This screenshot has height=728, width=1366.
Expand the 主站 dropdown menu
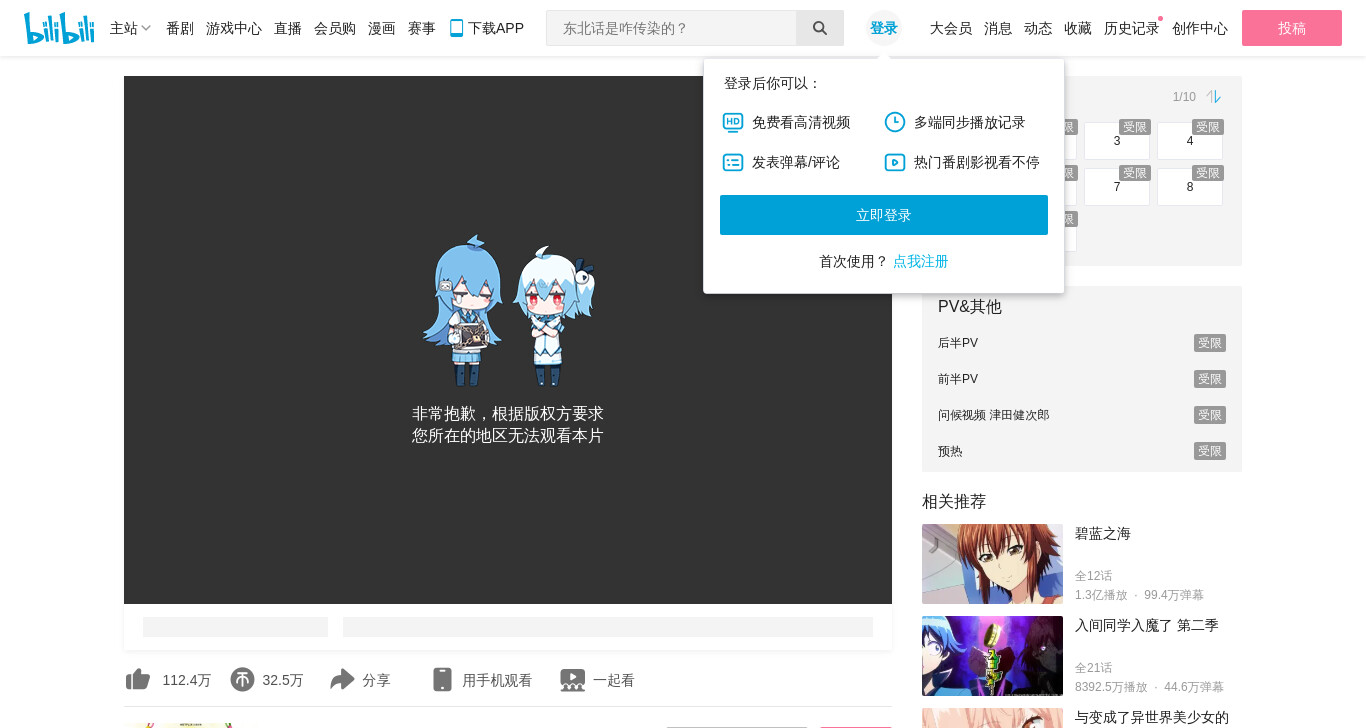coord(130,28)
